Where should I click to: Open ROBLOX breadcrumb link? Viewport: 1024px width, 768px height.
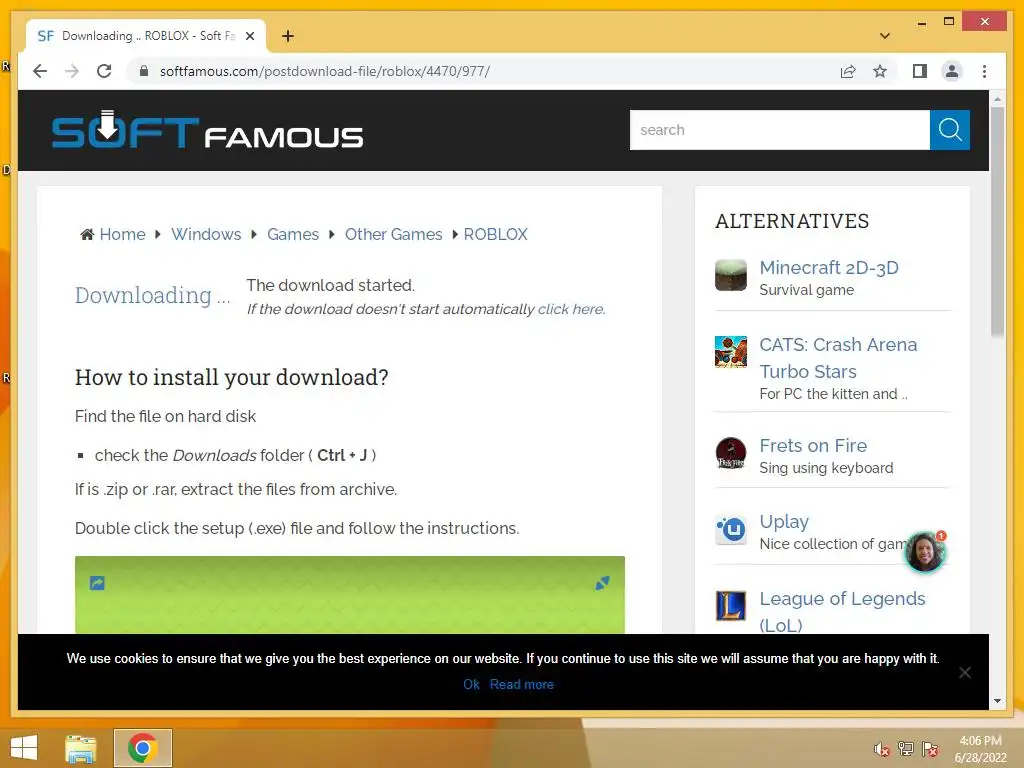[495, 234]
